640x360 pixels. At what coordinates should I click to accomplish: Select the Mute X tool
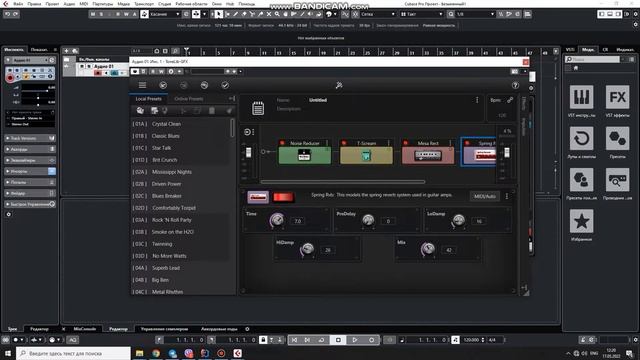point(269,14)
